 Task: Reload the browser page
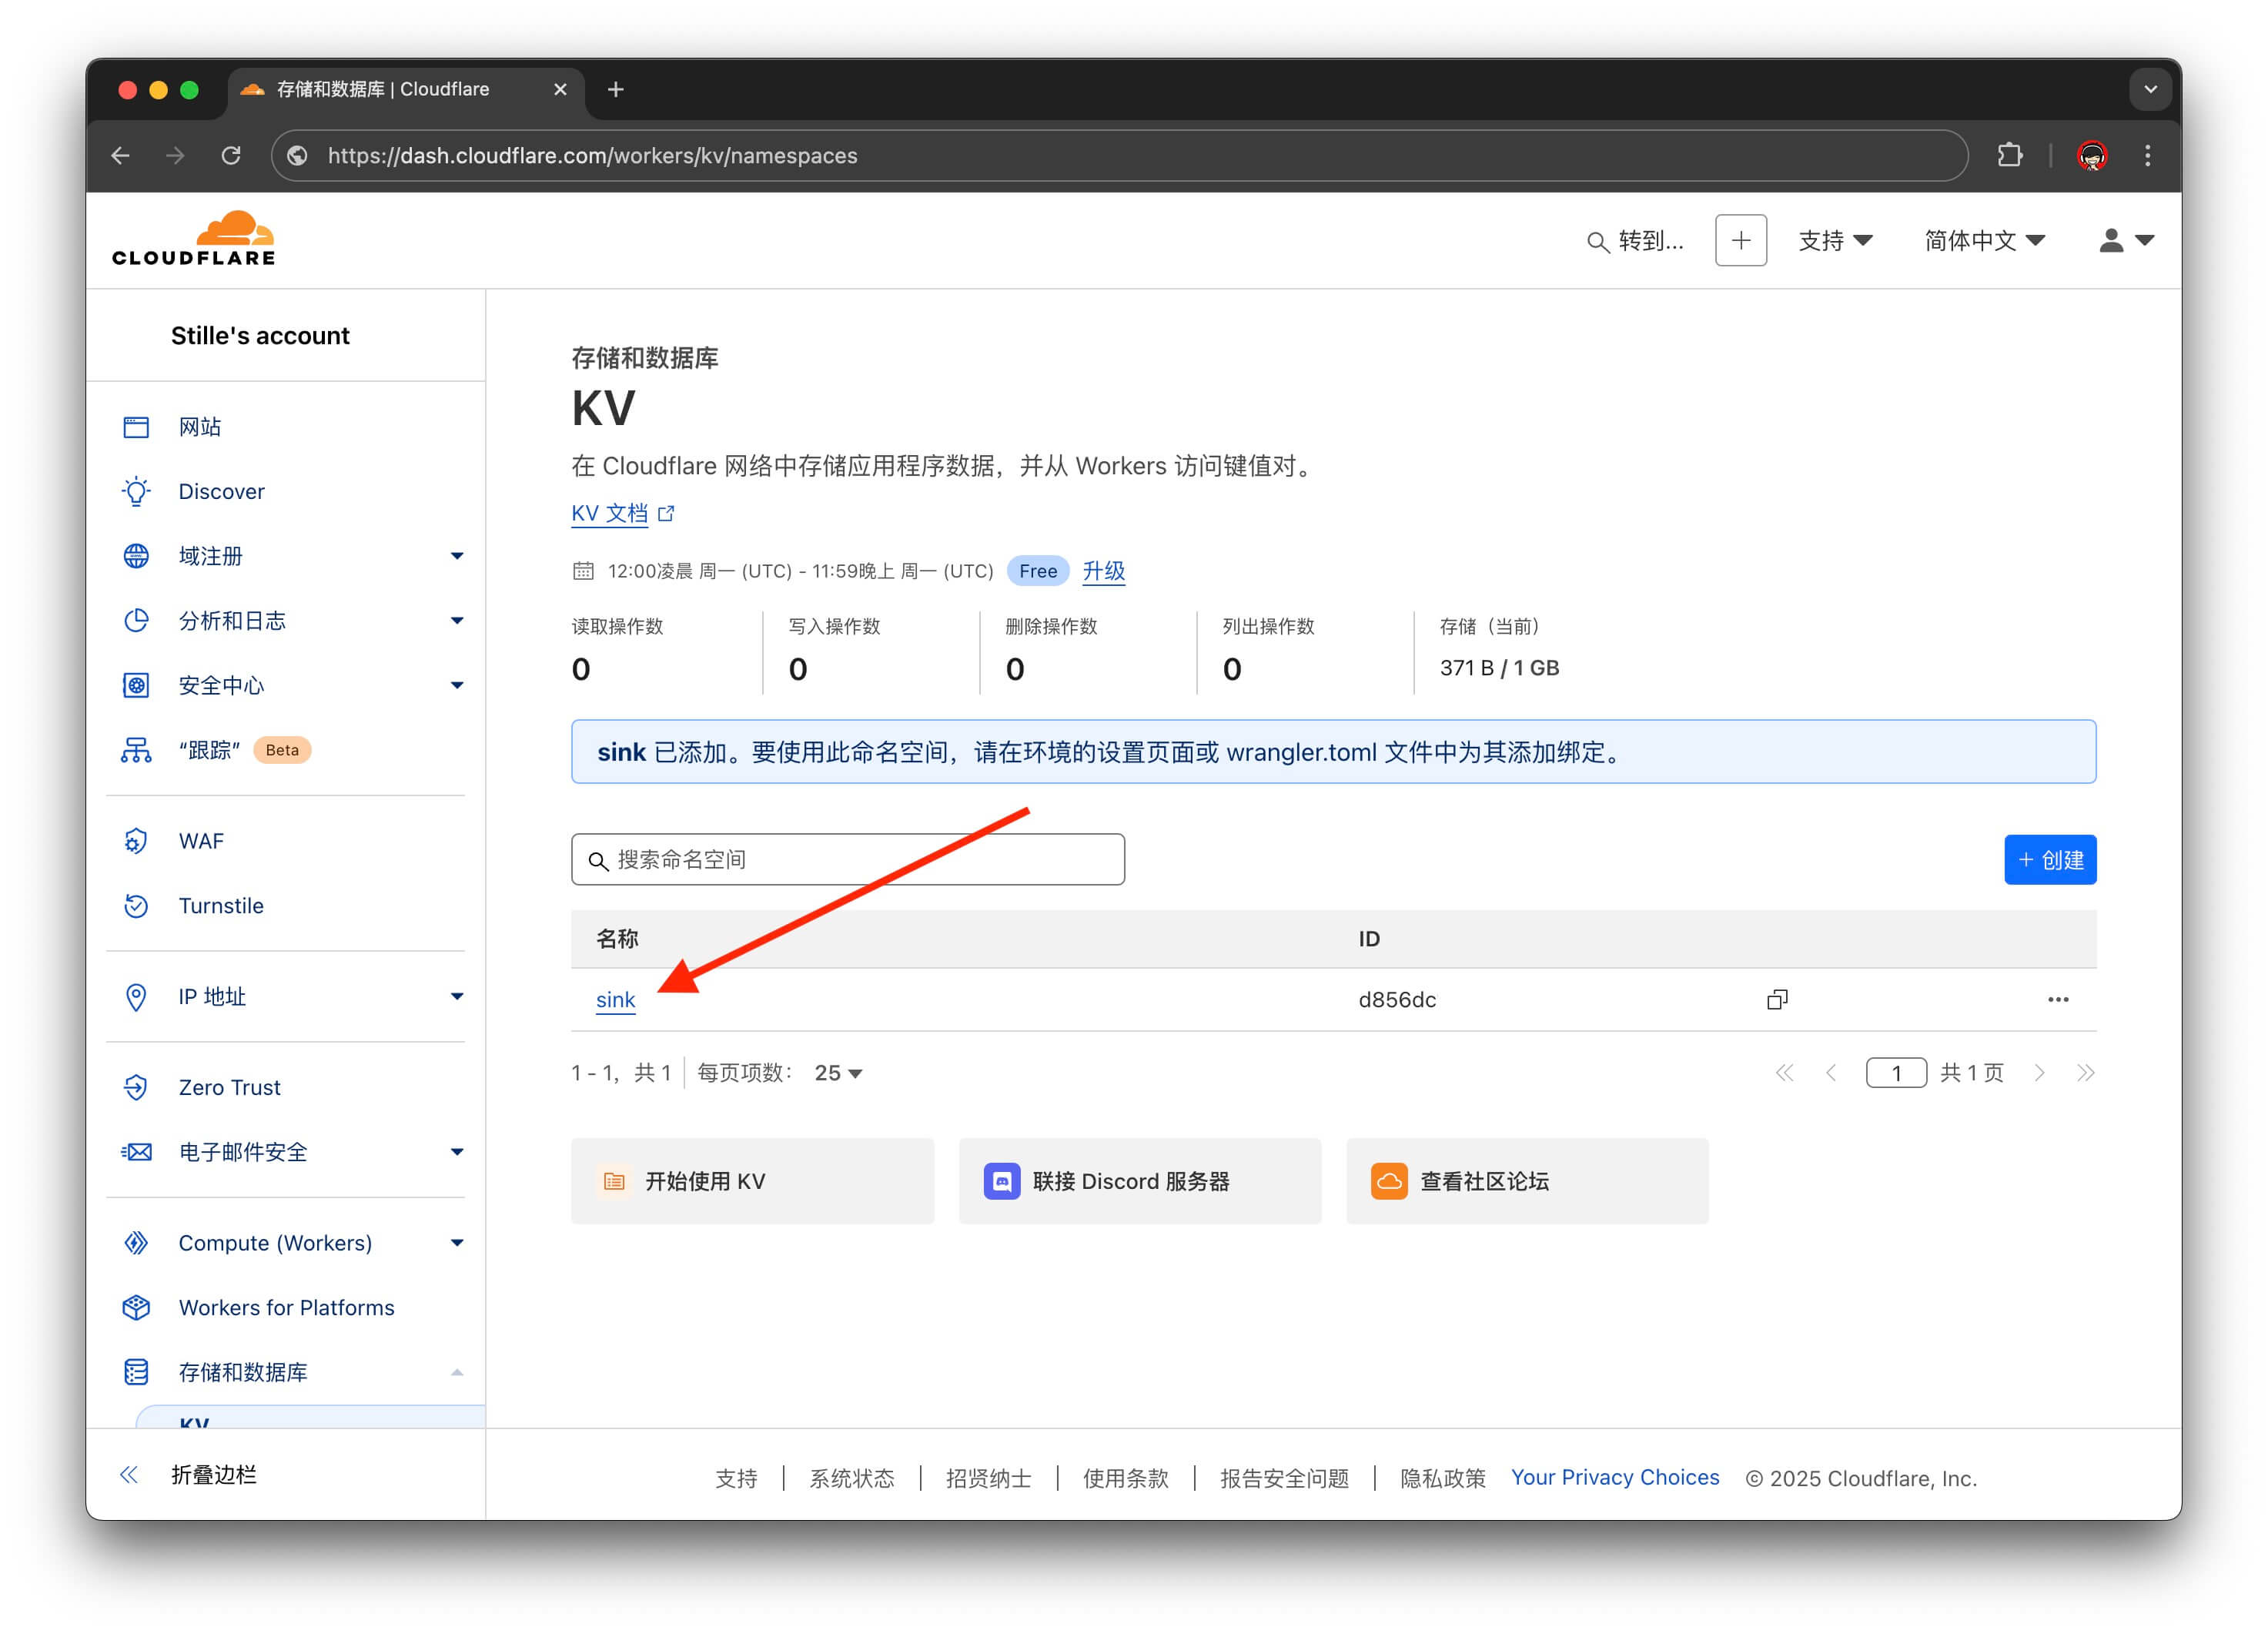pyautogui.click(x=231, y=155)
